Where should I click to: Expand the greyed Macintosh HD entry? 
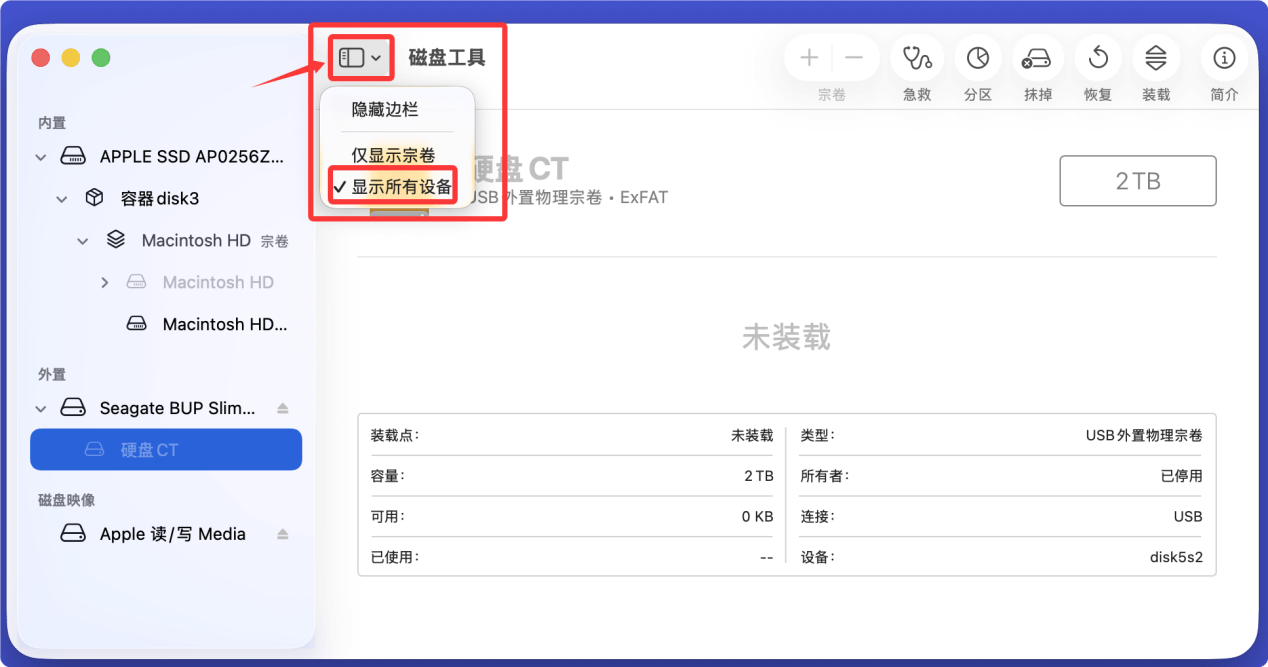[104, 282]
